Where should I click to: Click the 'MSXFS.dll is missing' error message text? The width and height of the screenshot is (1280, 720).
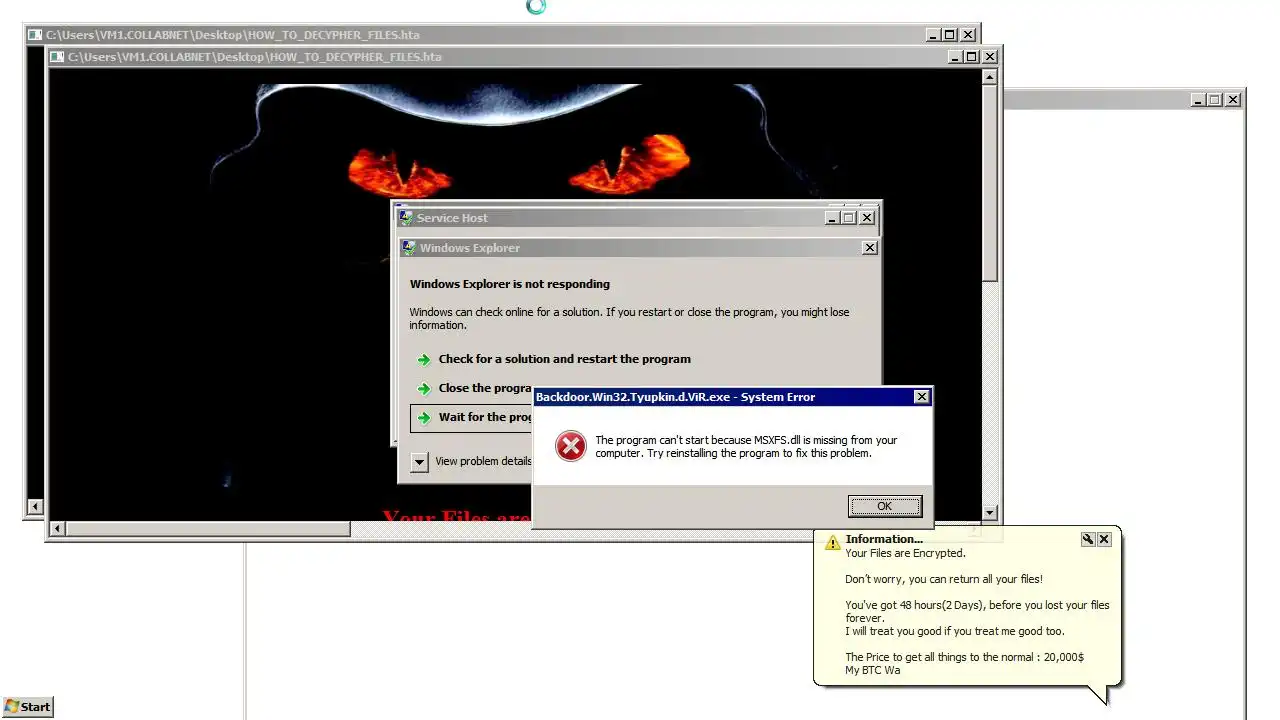(x=746, y=446)
